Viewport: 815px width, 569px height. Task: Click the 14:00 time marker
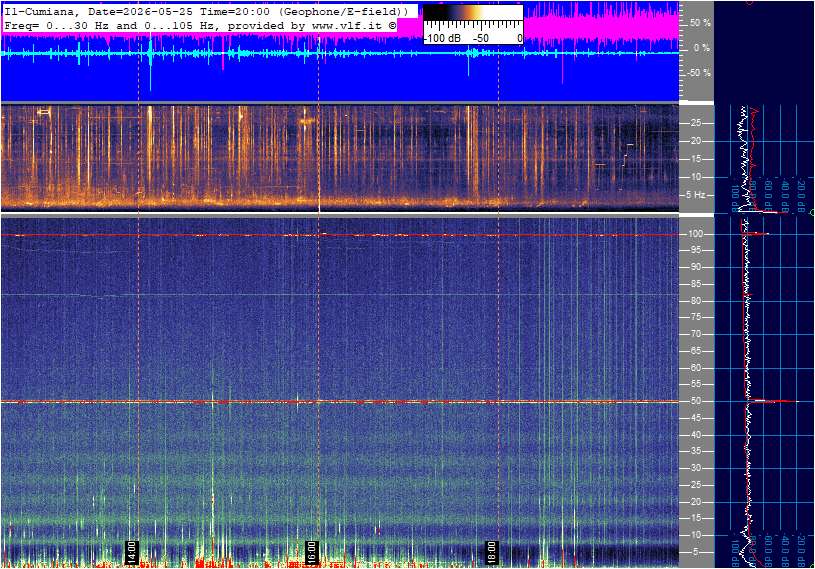pyautogui.click(x=131, y=552)
